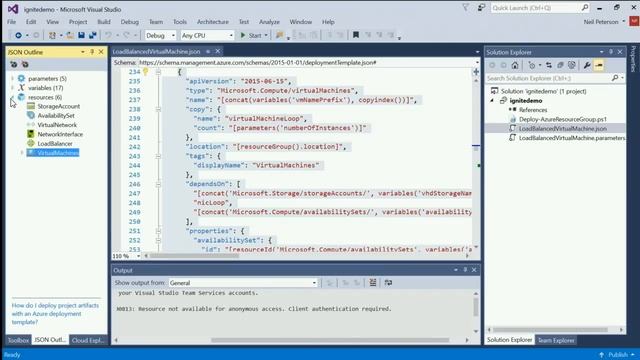Collapse code block at line 238
The width and height of the screenshot is (640, 360).
tap(158, 109)
